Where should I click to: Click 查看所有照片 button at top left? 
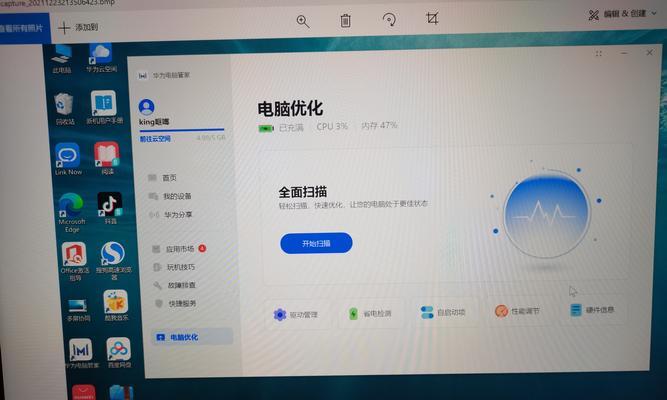click(x=22, y=29)
